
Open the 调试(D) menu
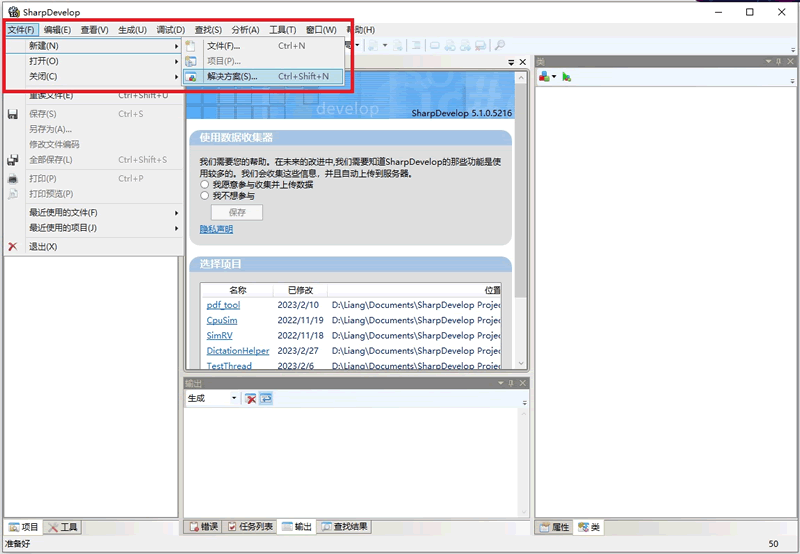(x=170, y=30)
